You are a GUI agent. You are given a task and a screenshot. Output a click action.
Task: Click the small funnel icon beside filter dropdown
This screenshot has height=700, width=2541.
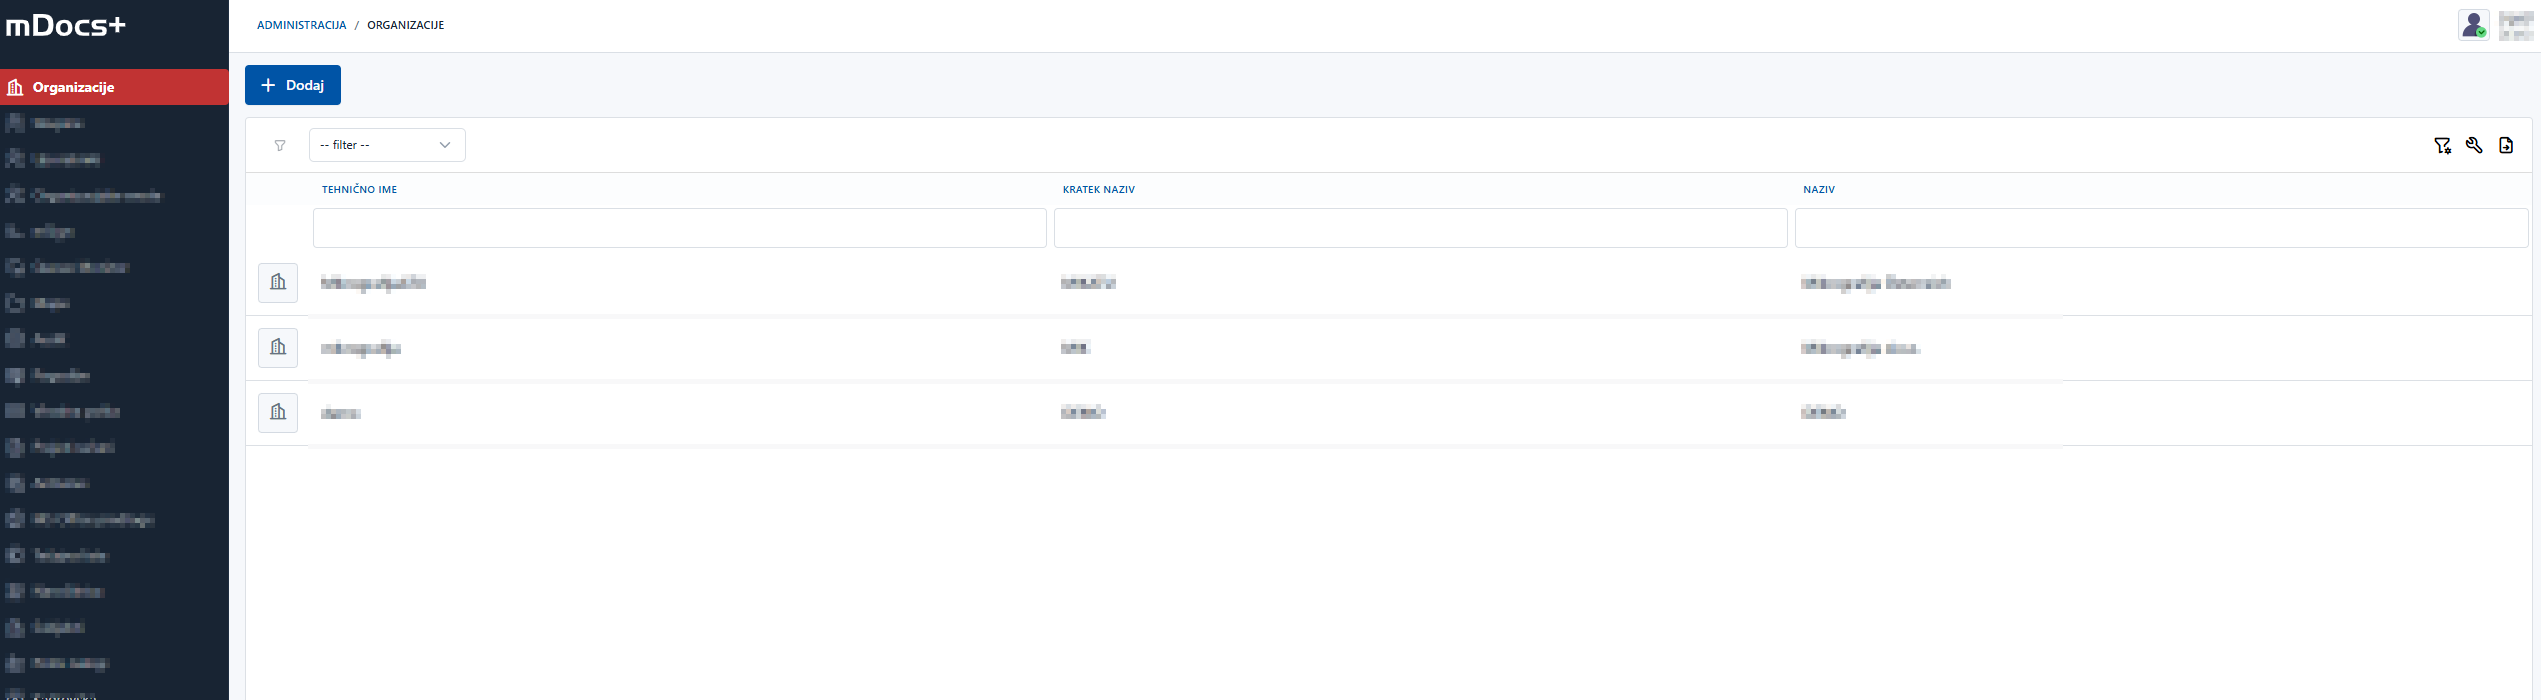click(280, 146)
